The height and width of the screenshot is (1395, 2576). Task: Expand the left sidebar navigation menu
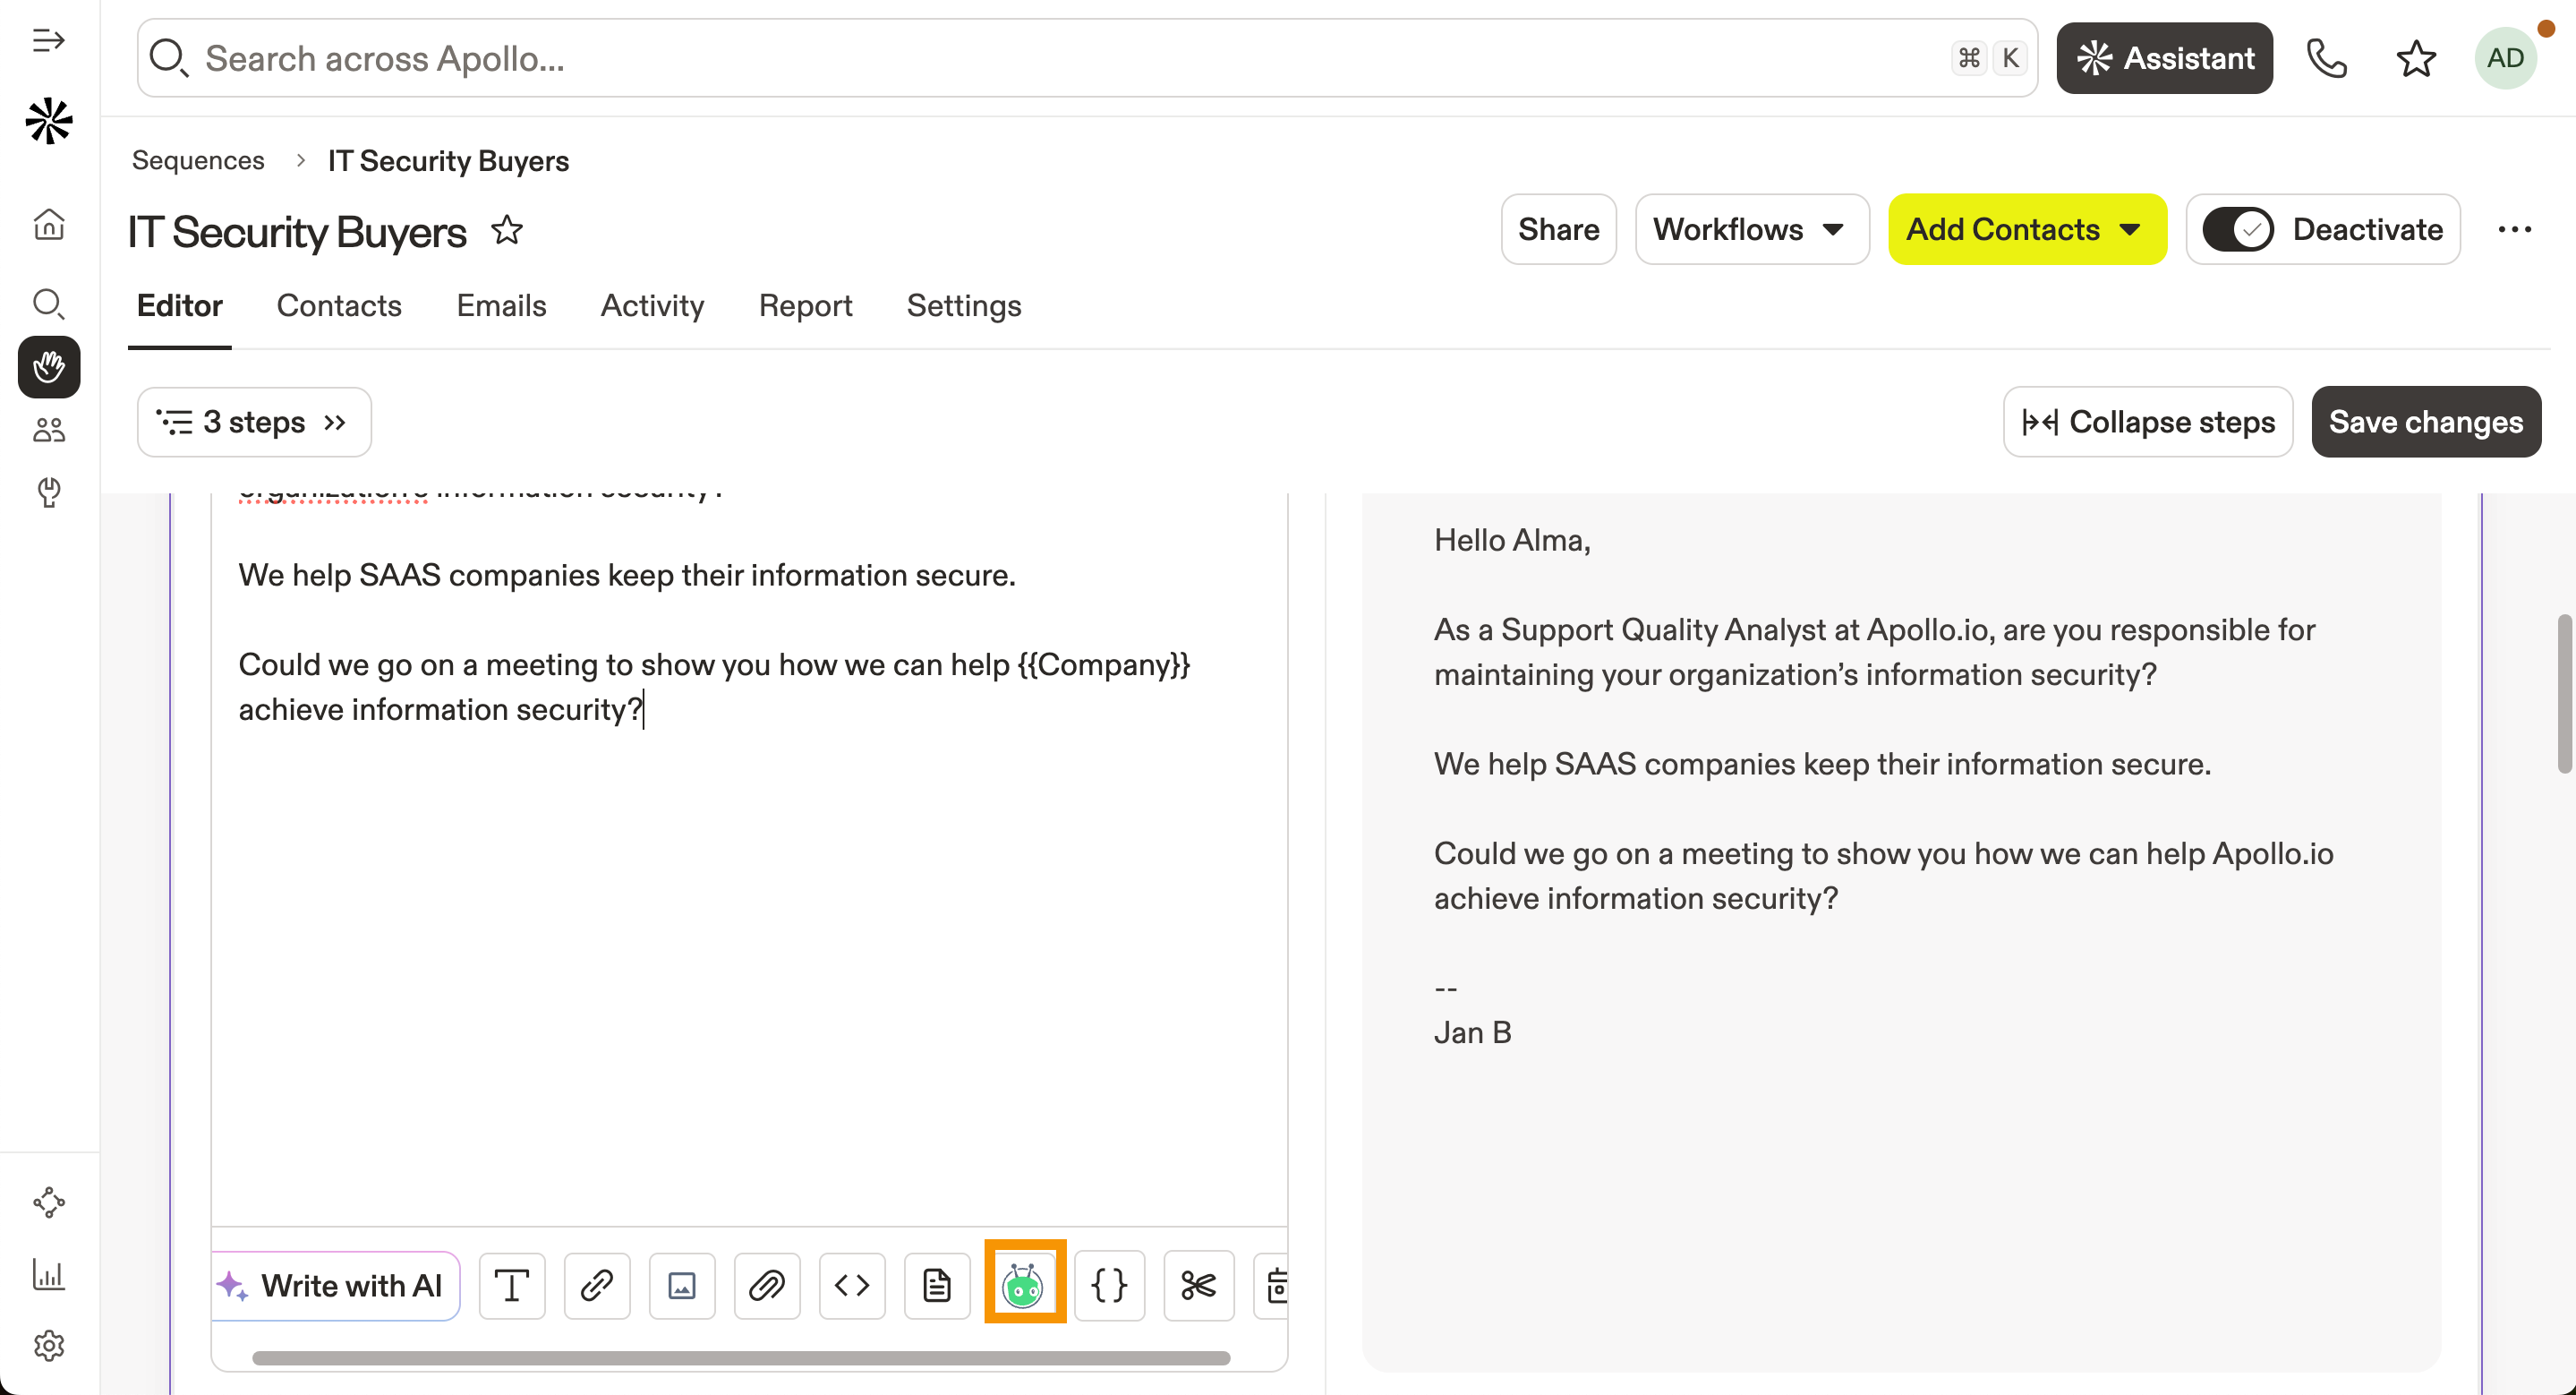(48, 41)
